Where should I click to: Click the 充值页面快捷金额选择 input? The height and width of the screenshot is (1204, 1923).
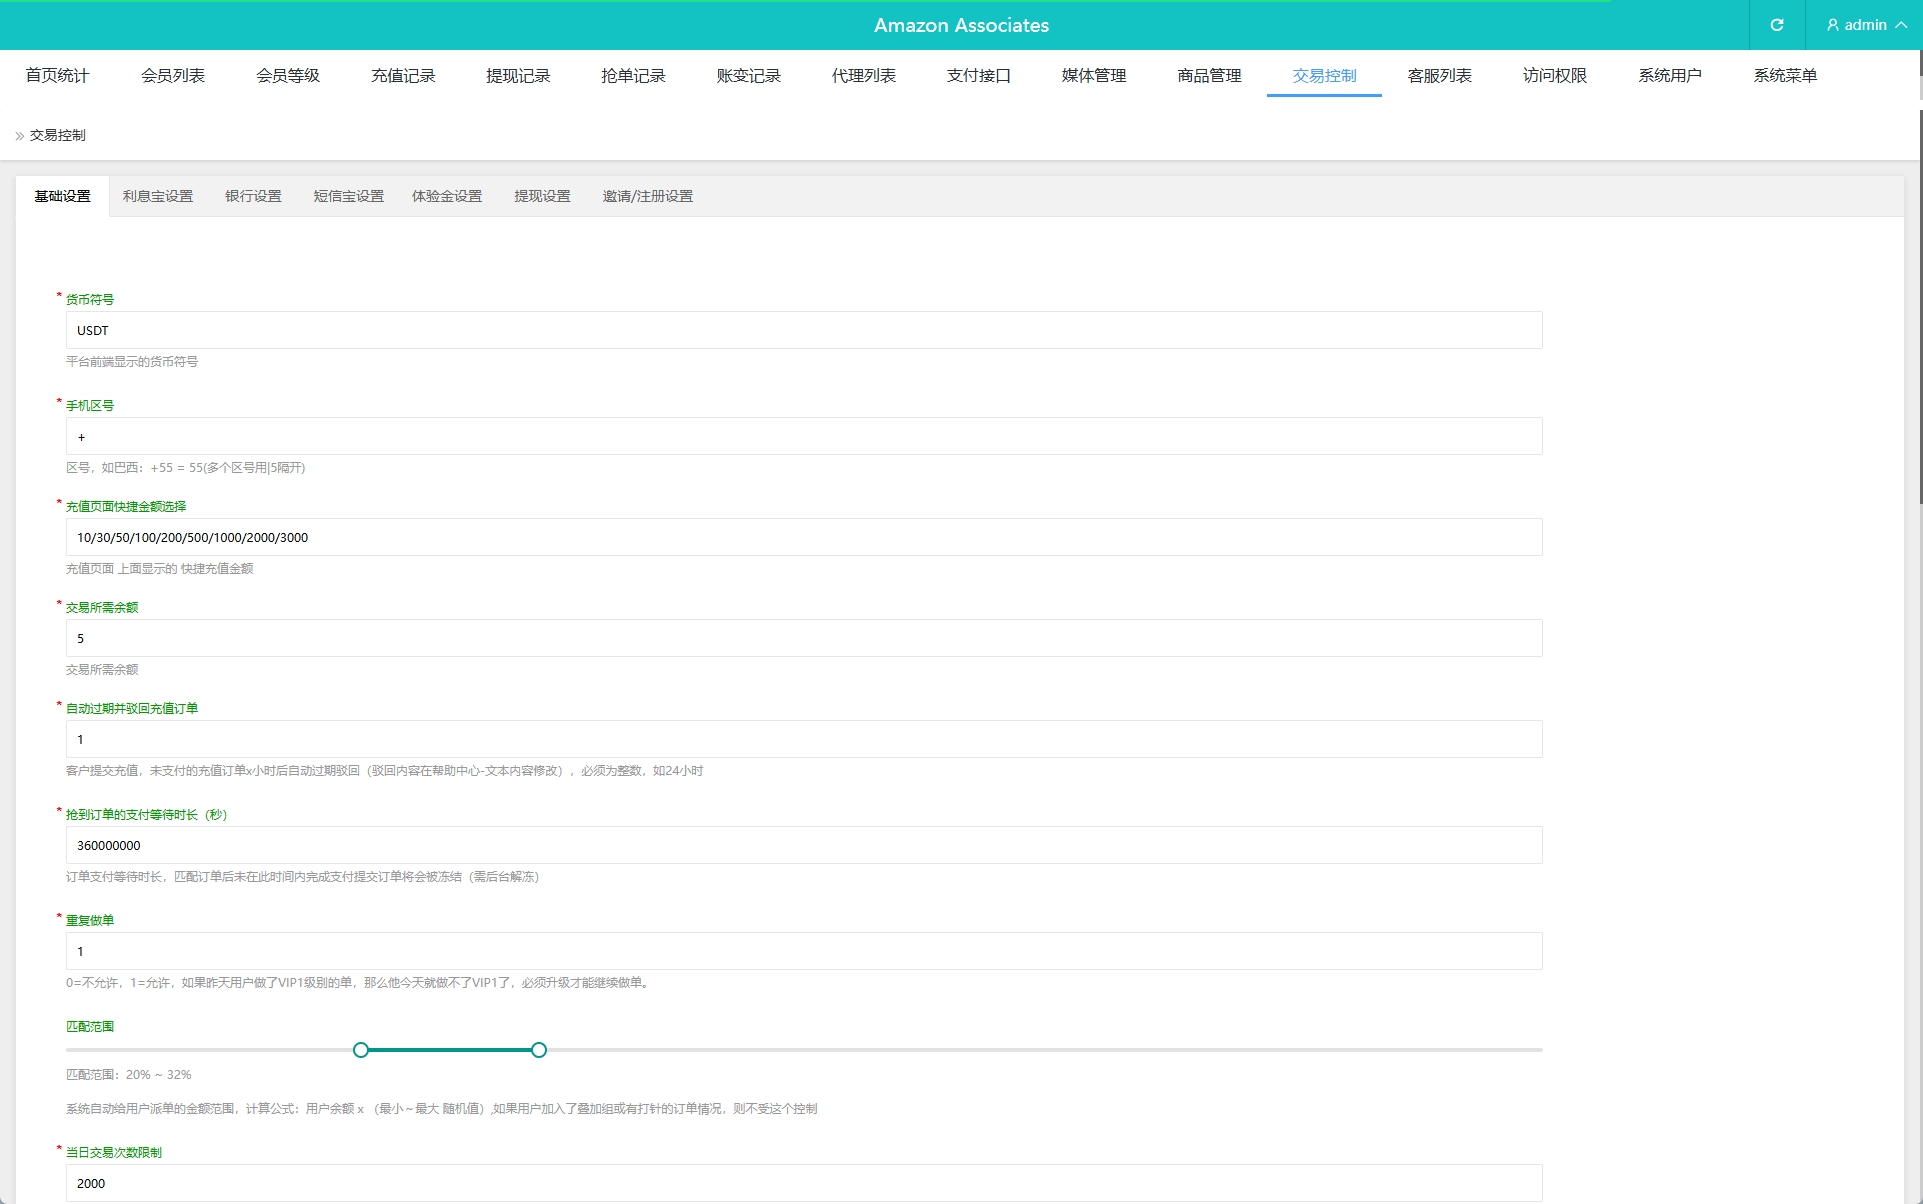pyautogui.click(x=803, y=538)
